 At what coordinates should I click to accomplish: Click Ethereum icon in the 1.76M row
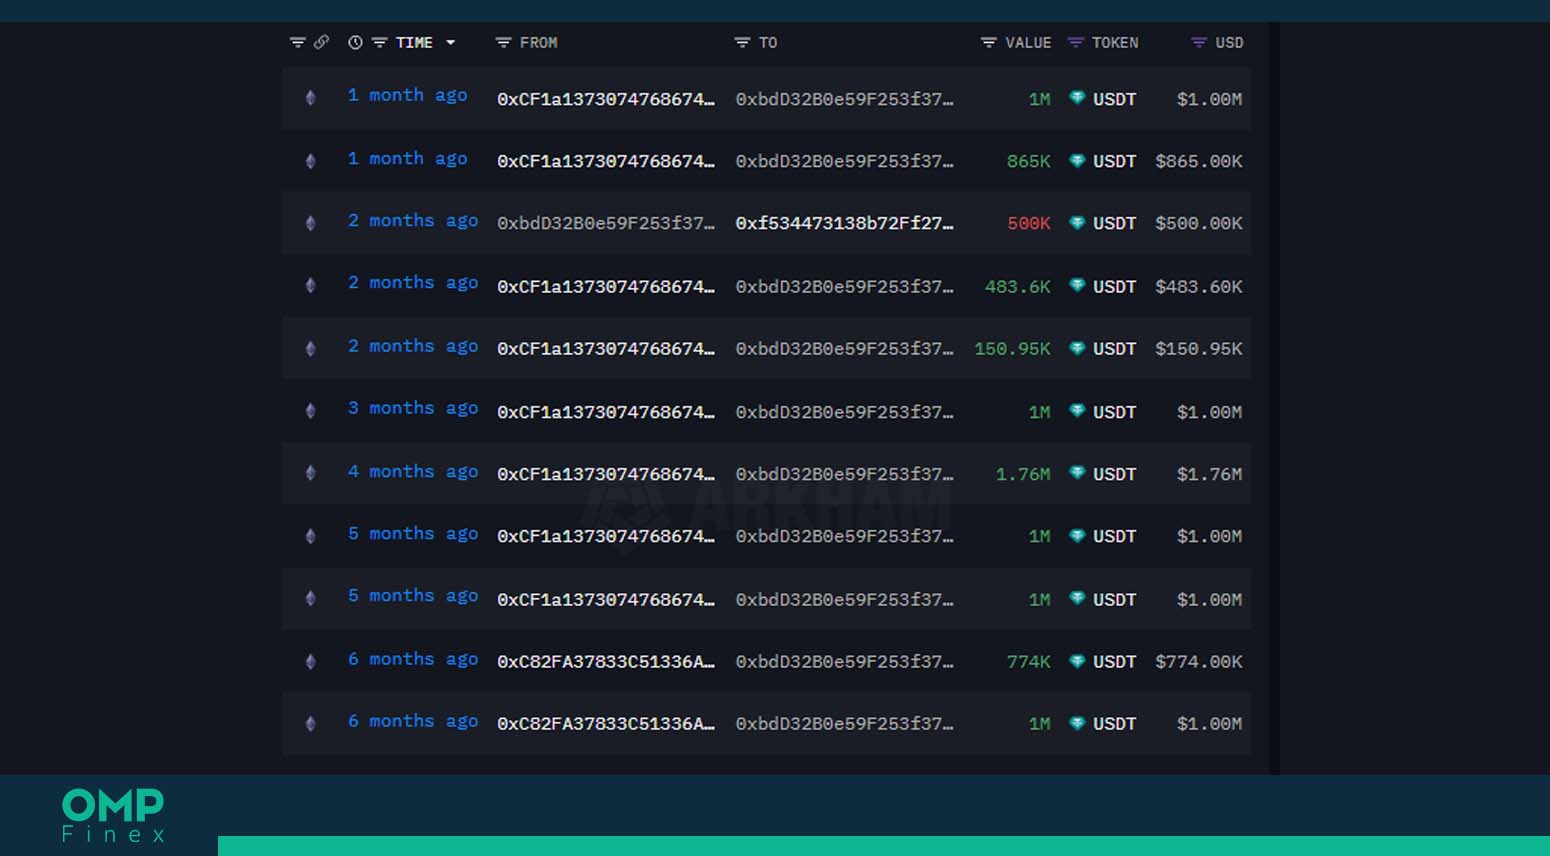[310, 473]
